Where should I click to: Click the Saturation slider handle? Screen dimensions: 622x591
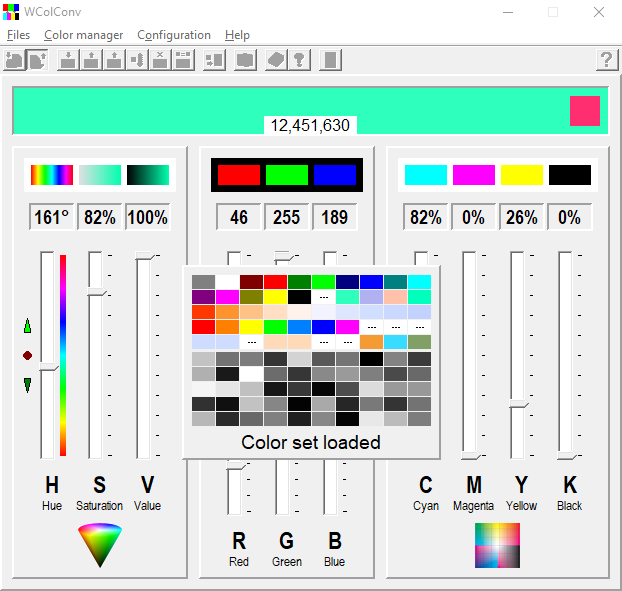pos(96,291)
